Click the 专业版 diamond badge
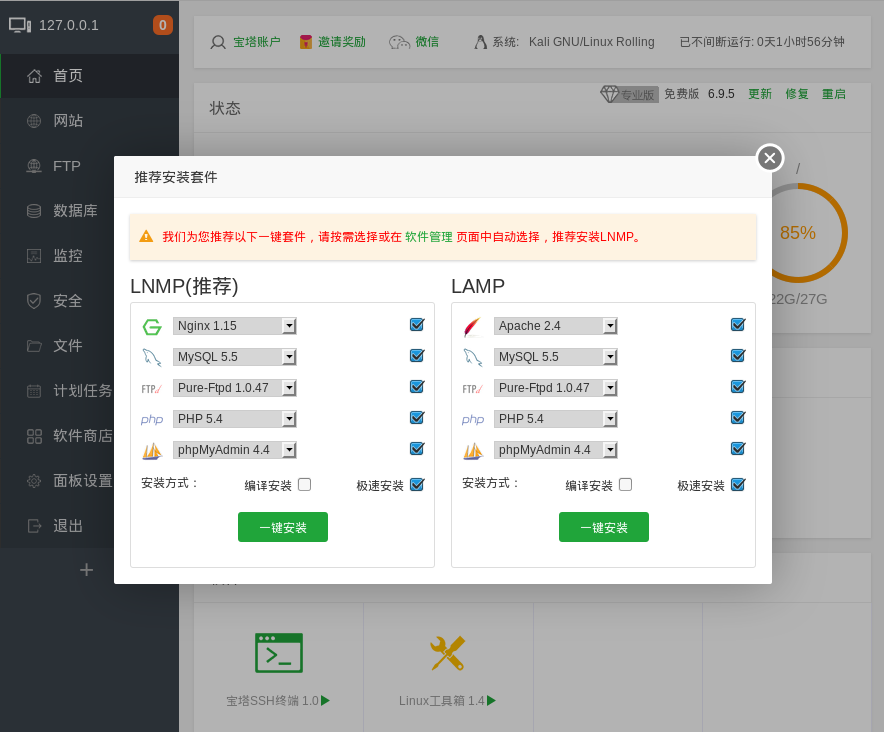884x732 pixels. [x=629, y=94]
